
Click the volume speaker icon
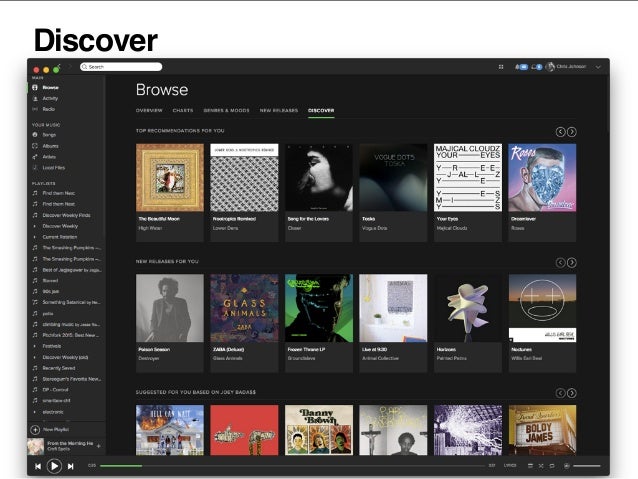566,466
